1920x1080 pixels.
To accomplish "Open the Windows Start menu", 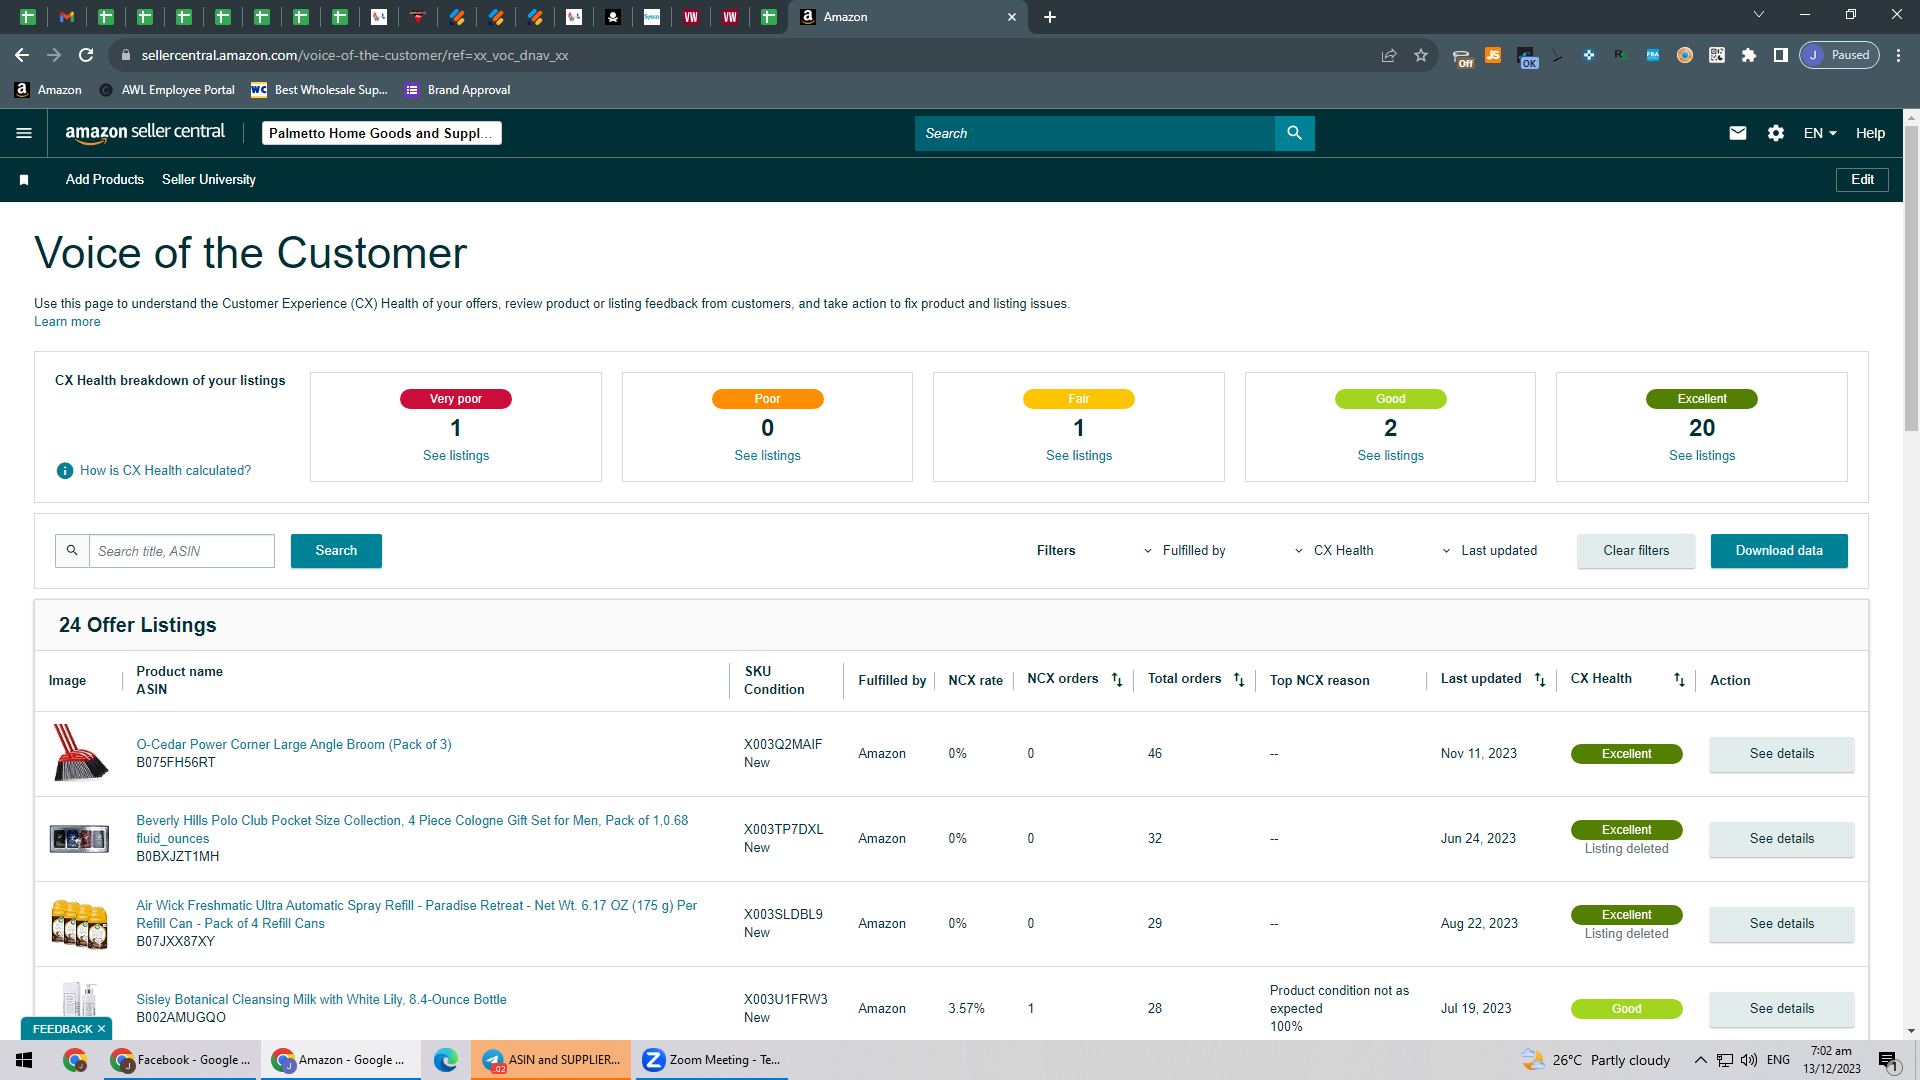I will coord(24,1060).
